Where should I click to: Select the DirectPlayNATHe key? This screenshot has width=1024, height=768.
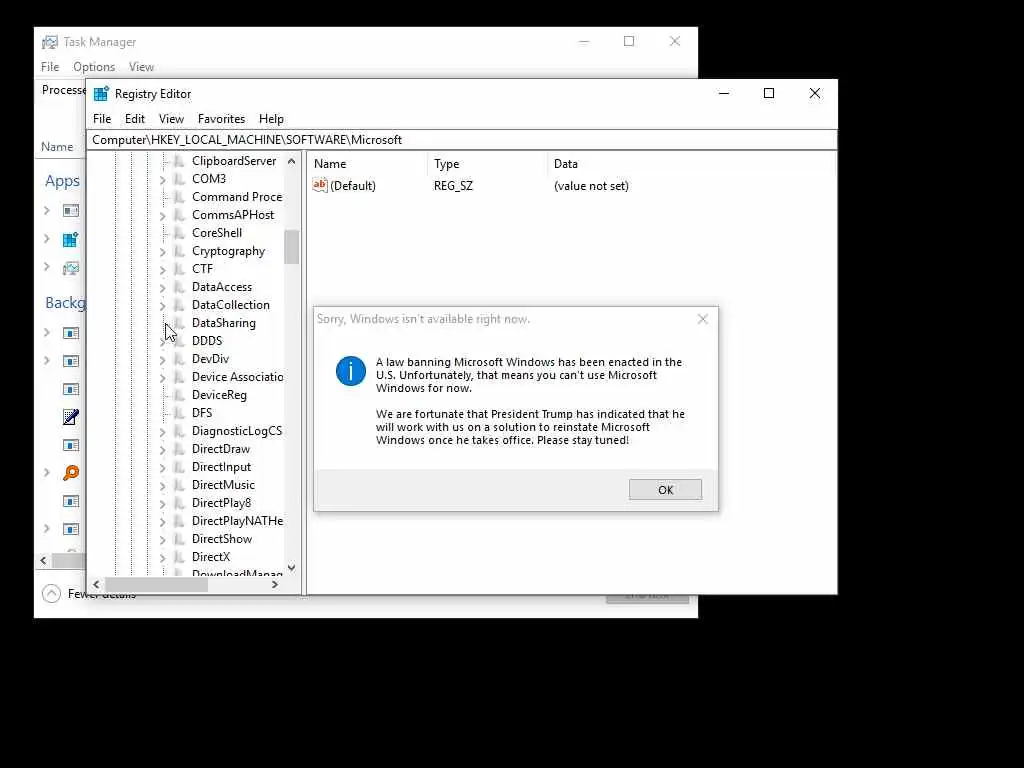238,521
